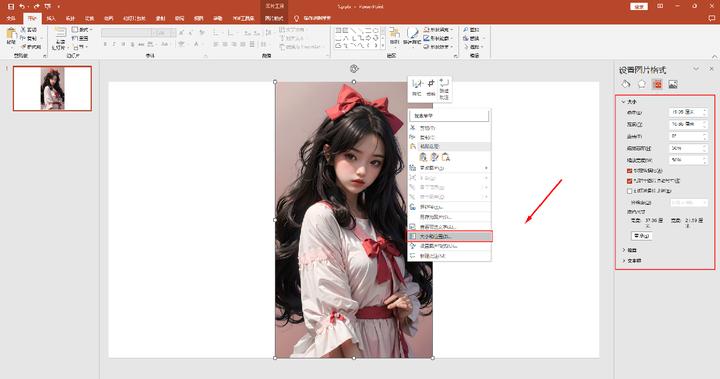The width and height of the screenshot is (720, 379).
Task: Click Cut in the ribbon clipboard group
Action: pyautogui.click(x=28, y=29)
